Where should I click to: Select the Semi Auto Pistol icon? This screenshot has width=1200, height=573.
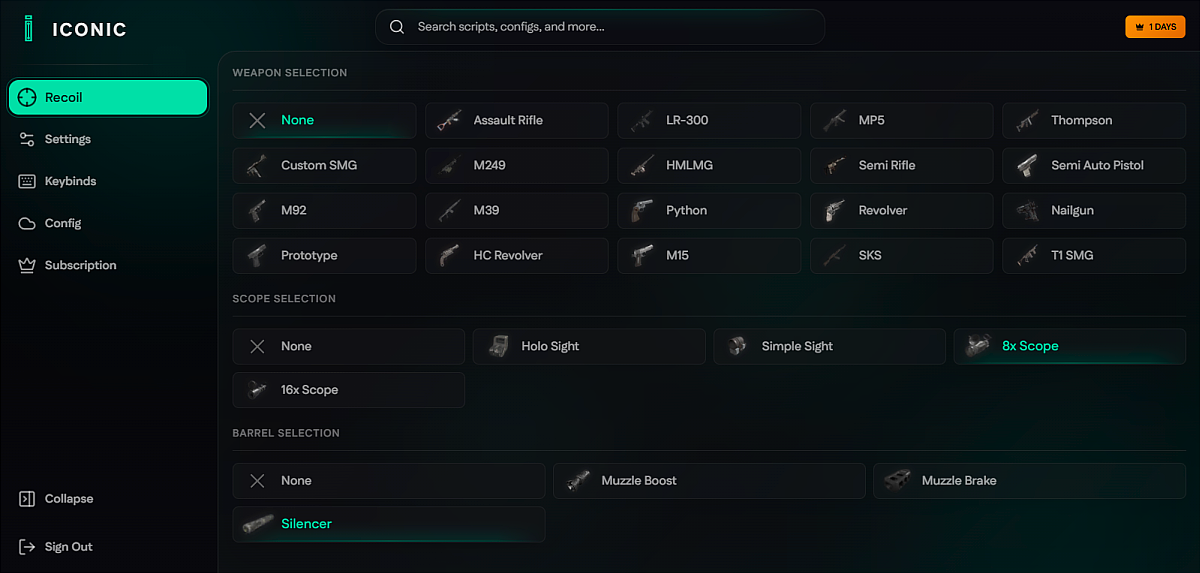click(1027, 165)
